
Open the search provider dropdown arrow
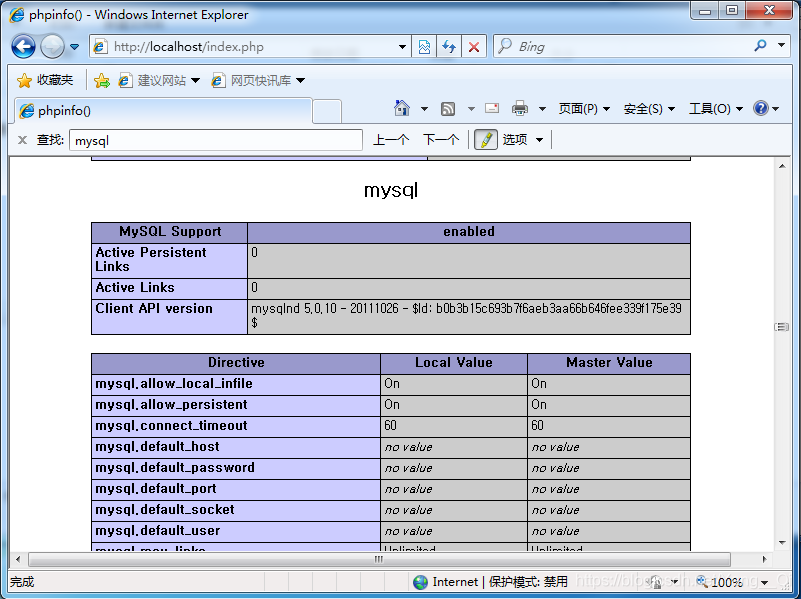[781, 45]
